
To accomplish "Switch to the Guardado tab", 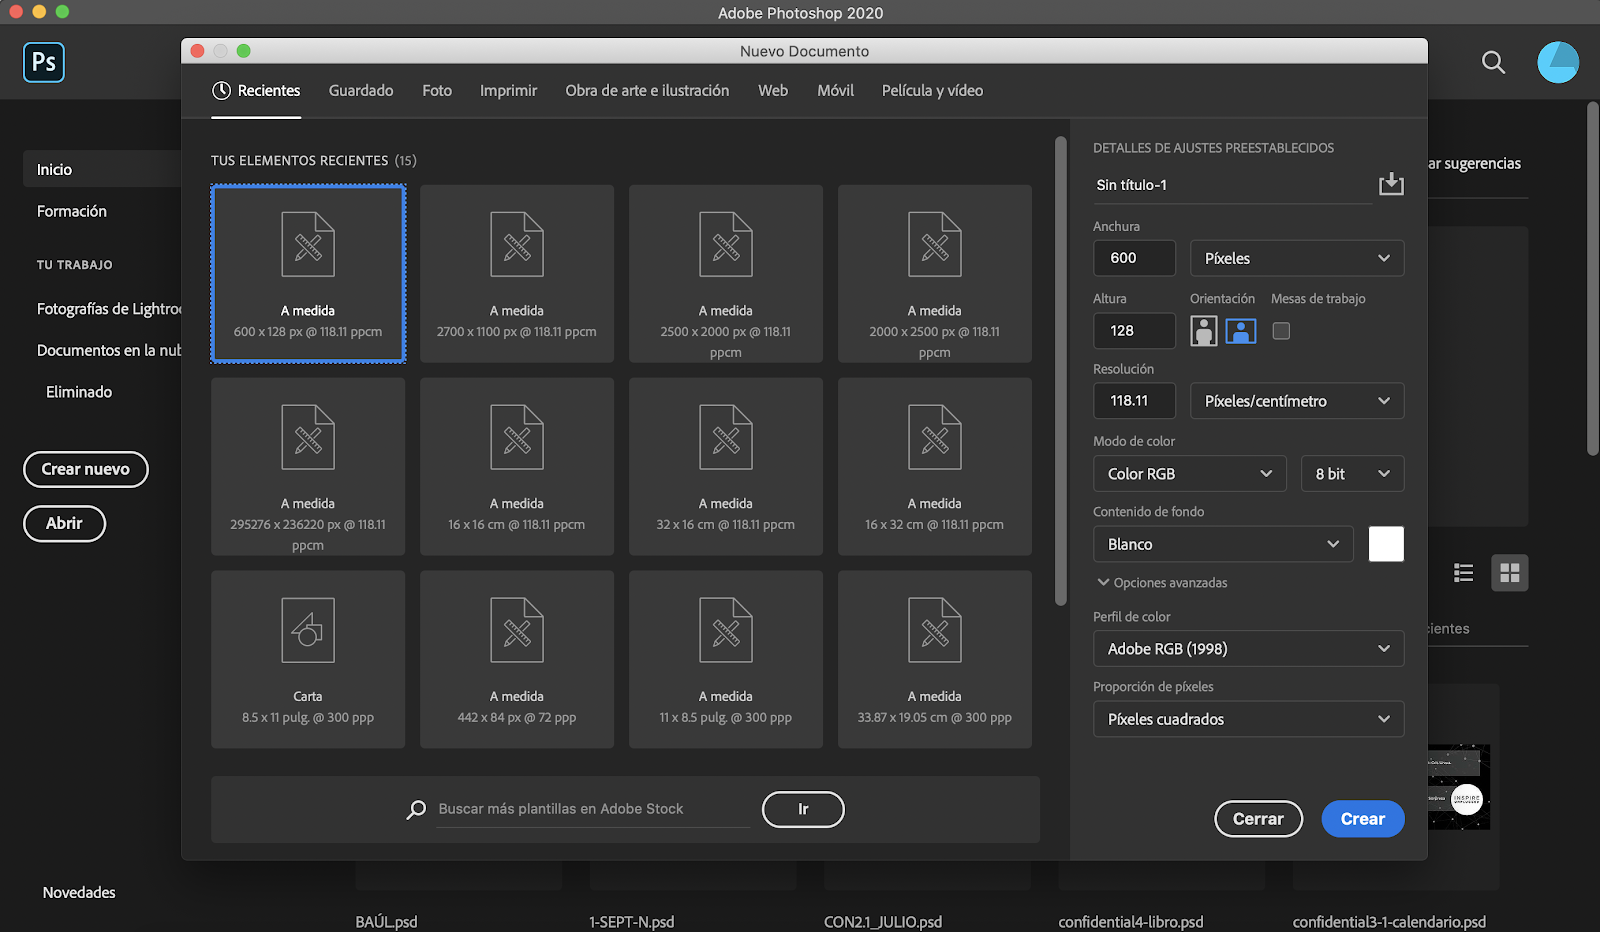I will pyautogui.click(x=361, y=91).
